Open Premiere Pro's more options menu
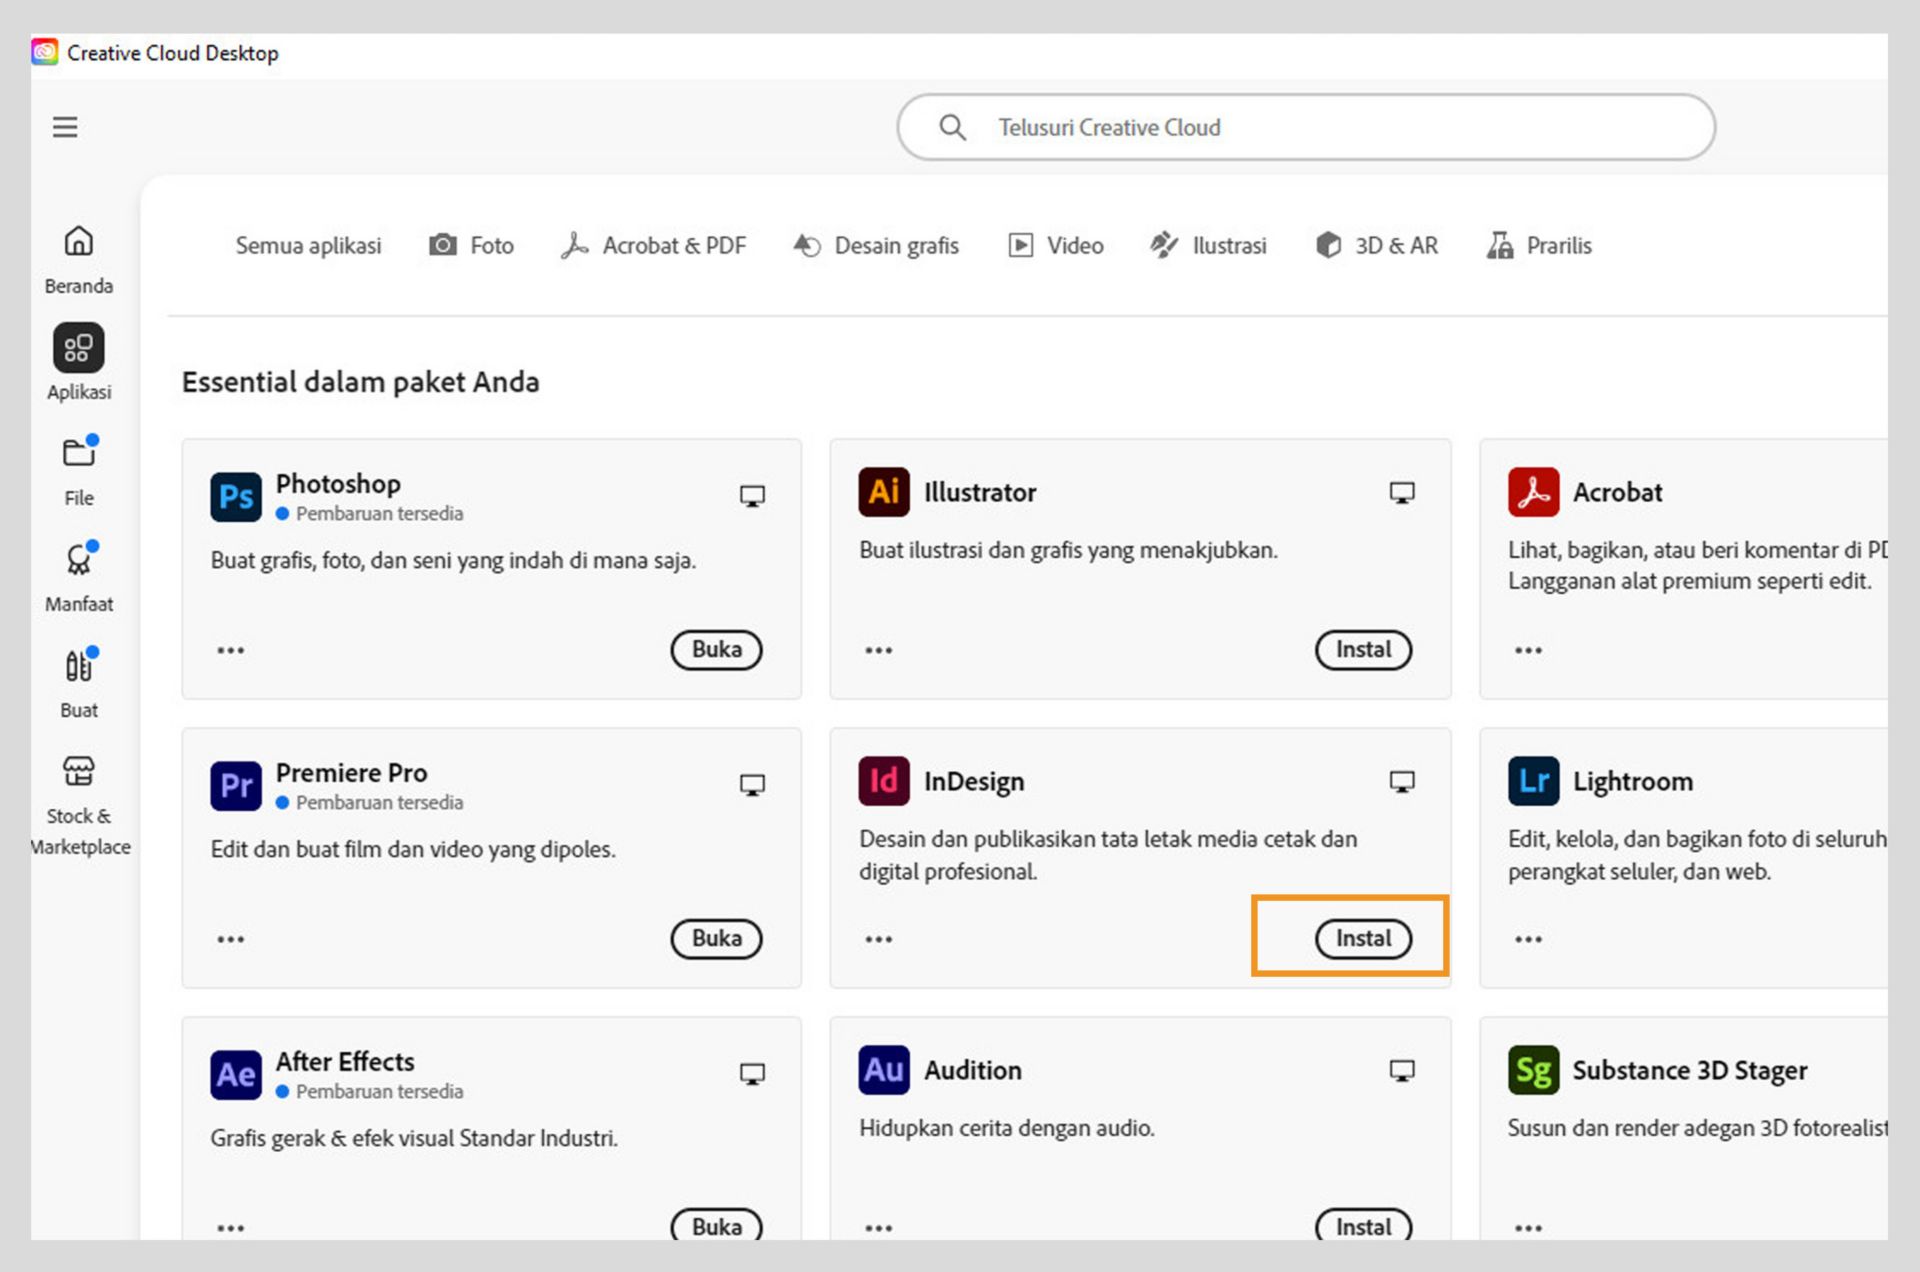 point(230,939)
